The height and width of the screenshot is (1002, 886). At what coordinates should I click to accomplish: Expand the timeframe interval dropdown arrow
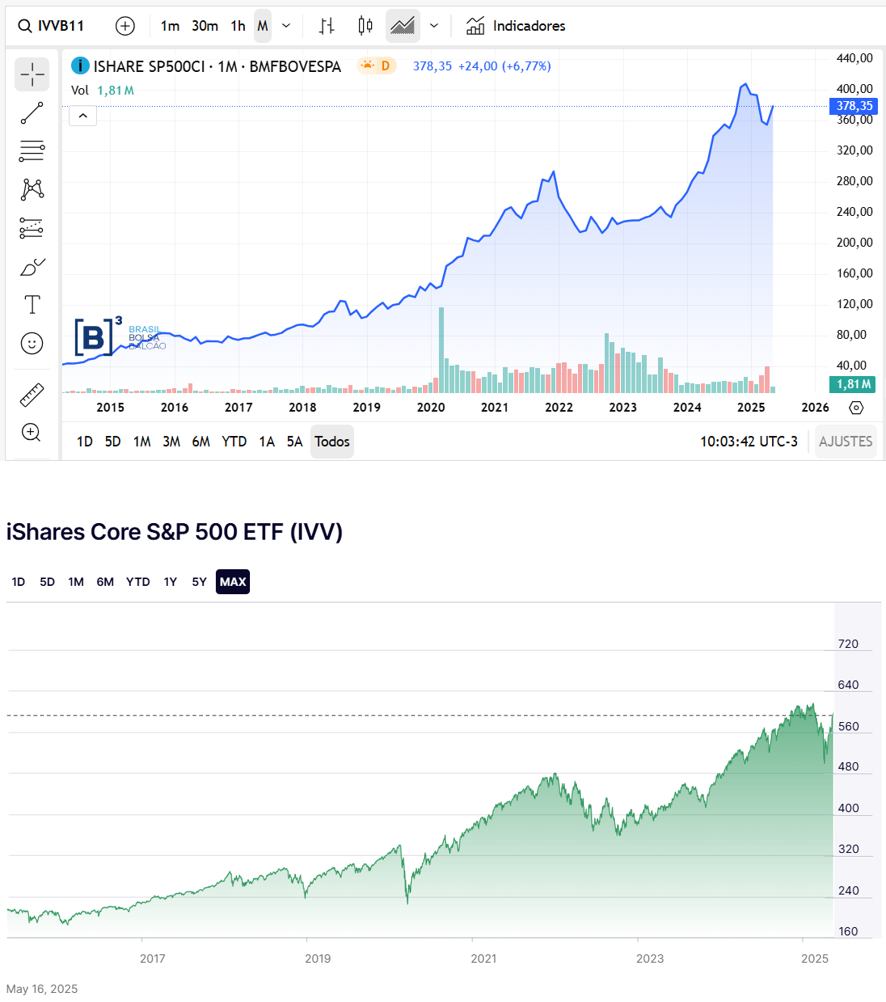(x=287, y=26)
